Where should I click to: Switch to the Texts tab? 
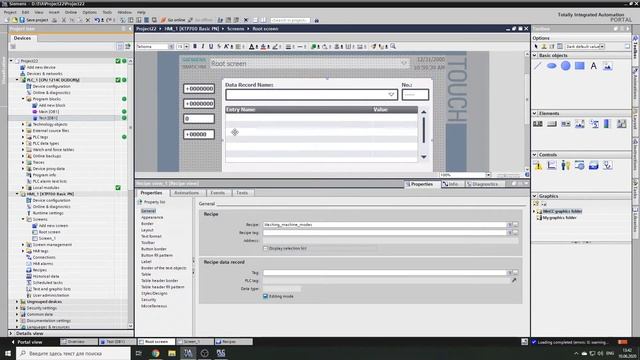pyautogui.click(x=242, y=193)
